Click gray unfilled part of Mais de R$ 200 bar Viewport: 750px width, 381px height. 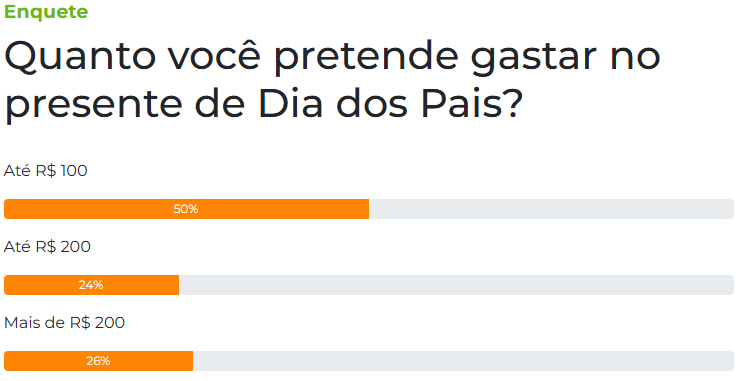463,361
